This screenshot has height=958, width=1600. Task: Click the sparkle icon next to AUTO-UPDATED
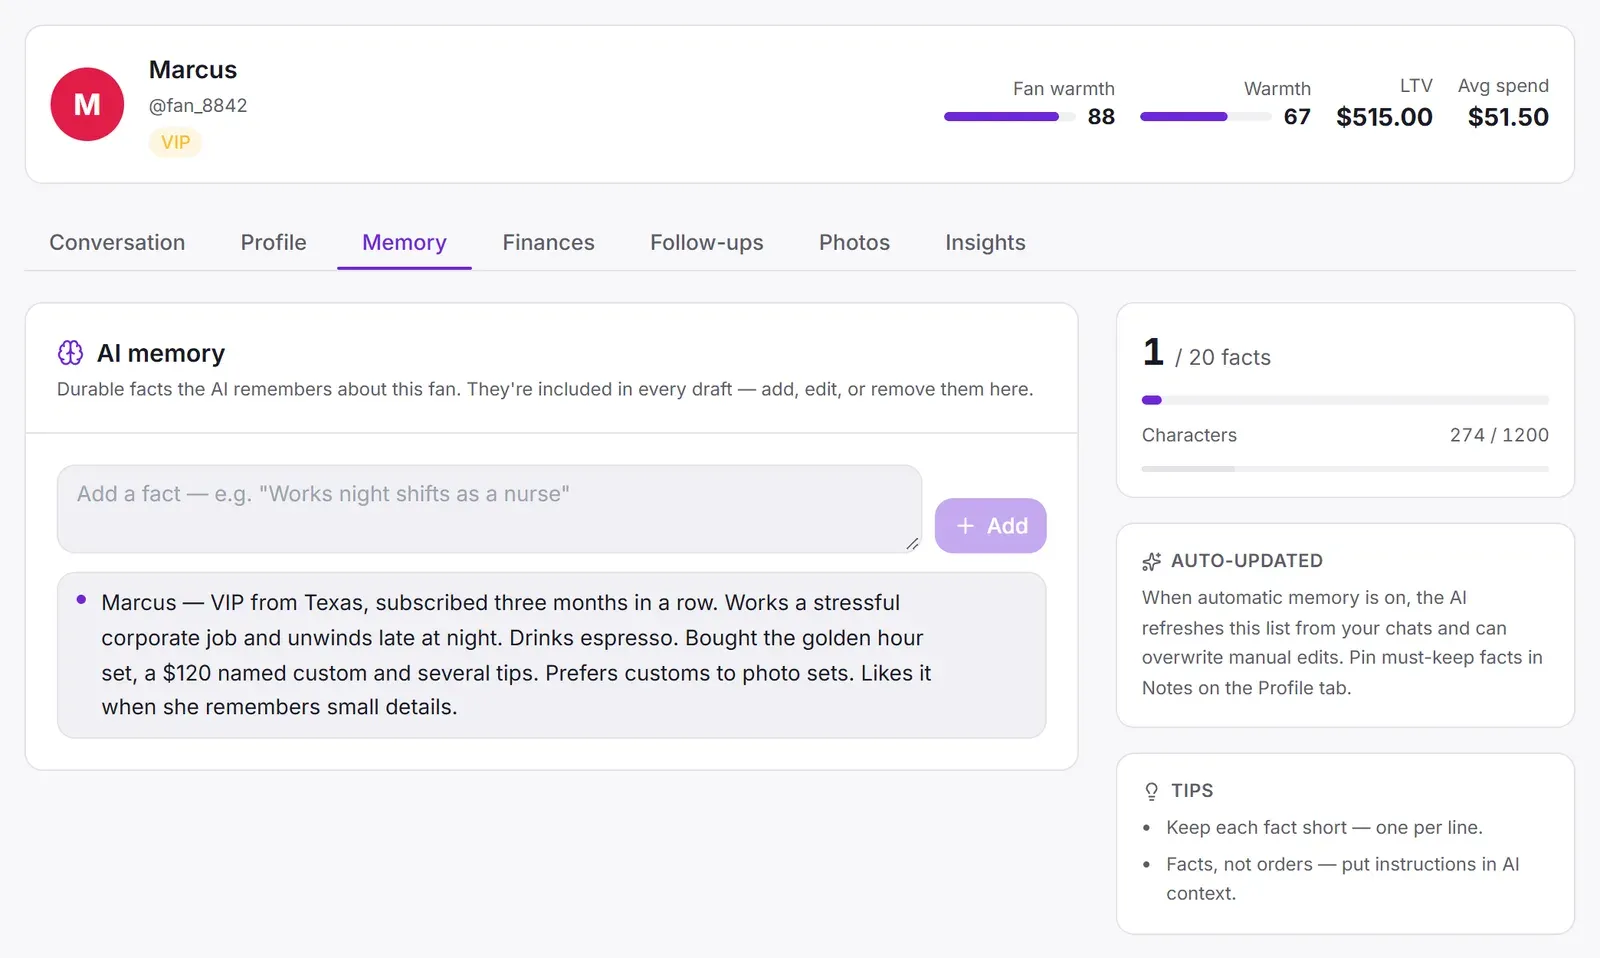pyautogui.click(x=1152, y=562)
